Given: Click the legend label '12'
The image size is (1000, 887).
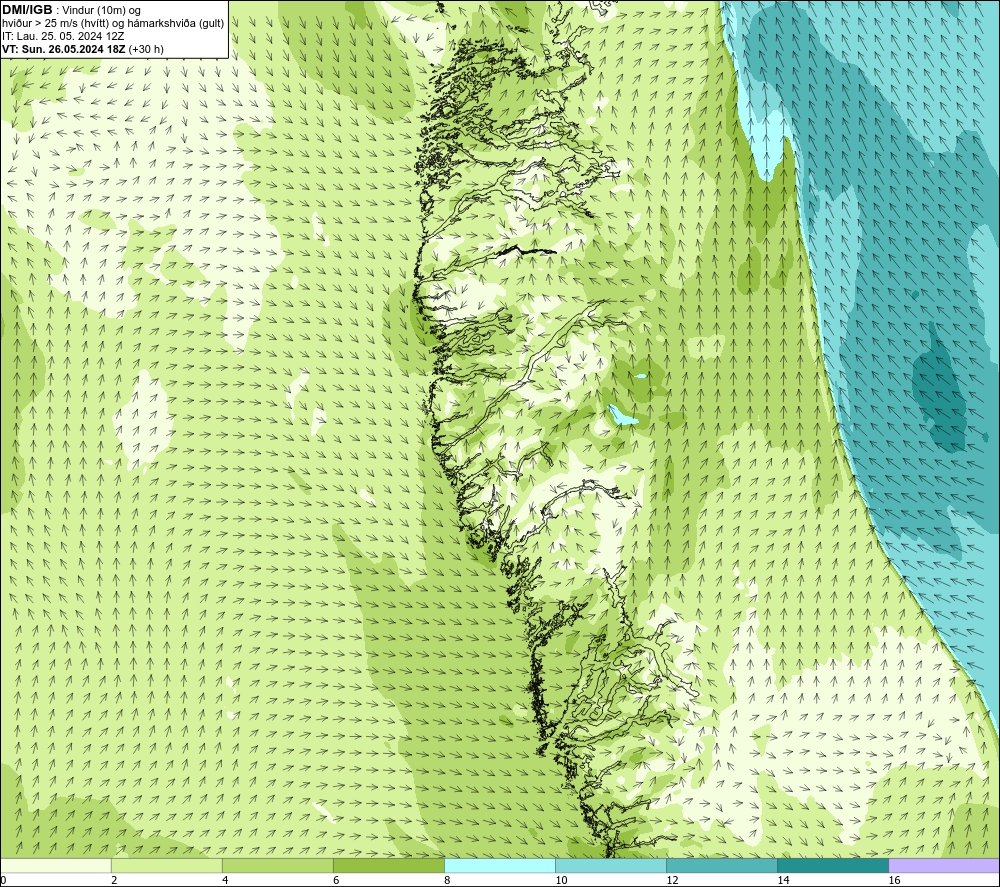Looking at the screenshot, I should pos(672,881).
